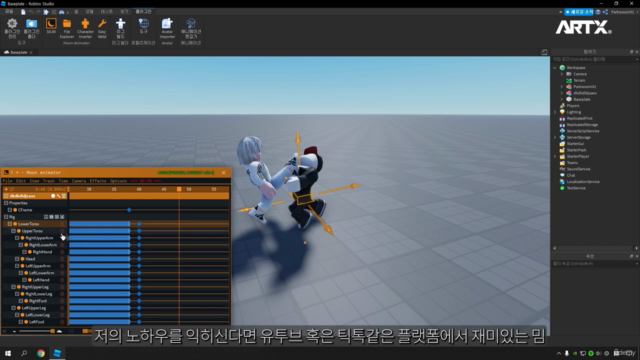Open the animation editor plugin icon
Image resolution: width=640 pixels, height=360 pixels.
pos(191,24)
